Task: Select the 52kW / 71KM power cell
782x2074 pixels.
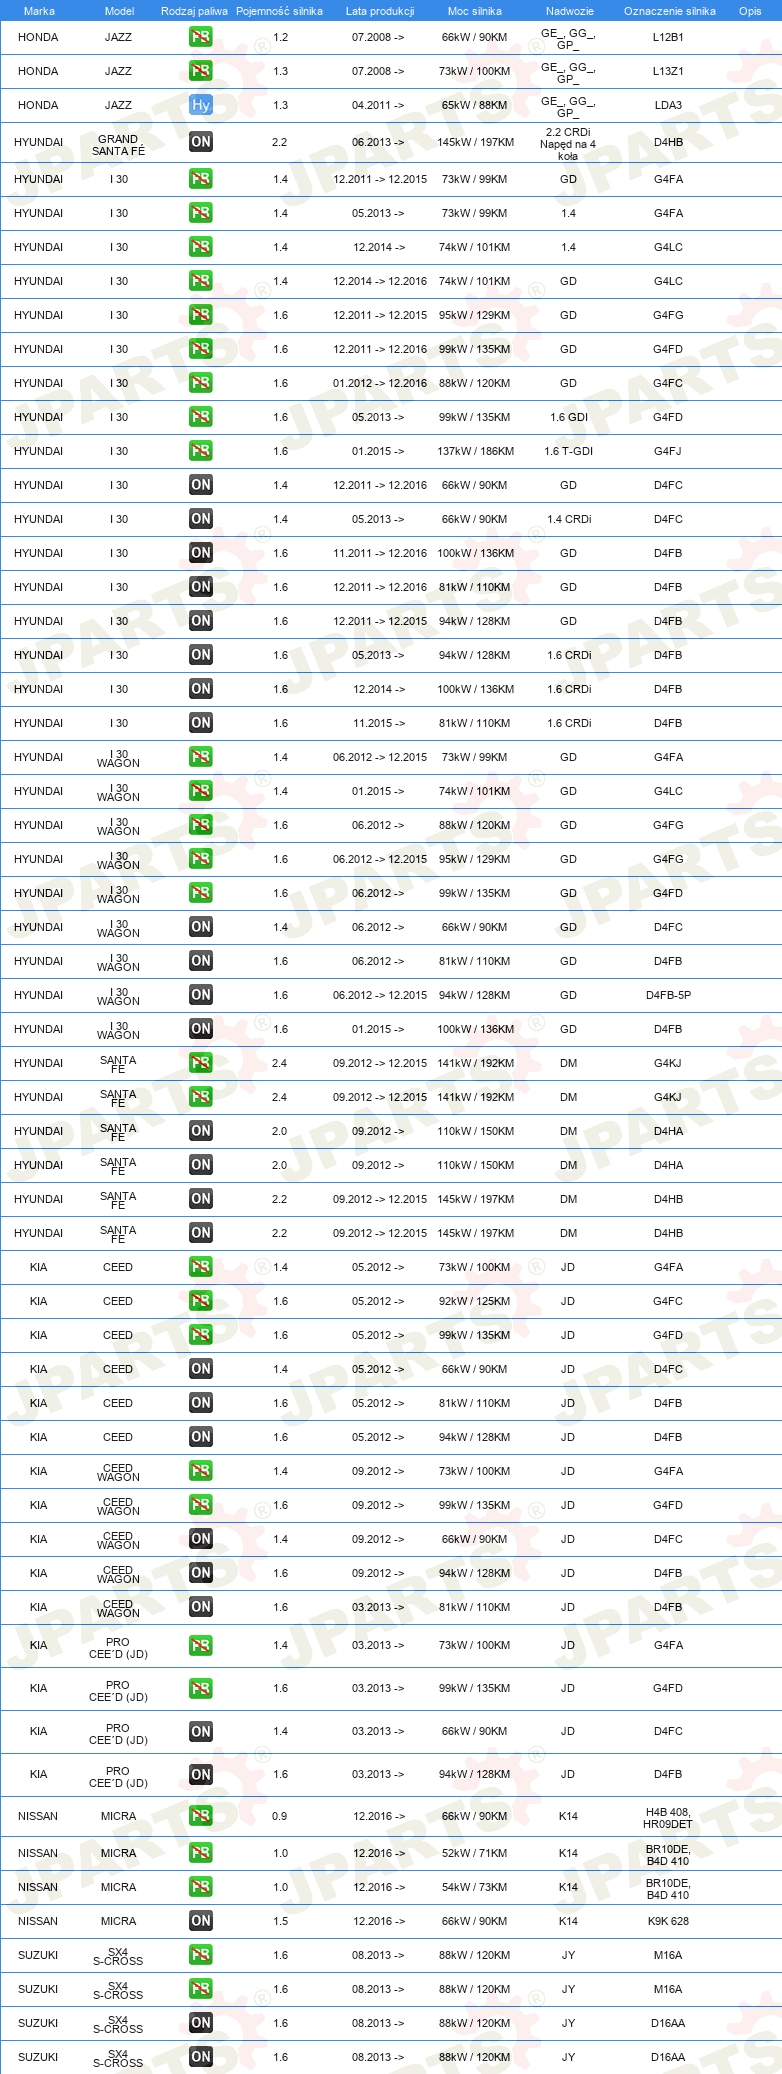Action: pyautogui.click(x=475, y=1853)
